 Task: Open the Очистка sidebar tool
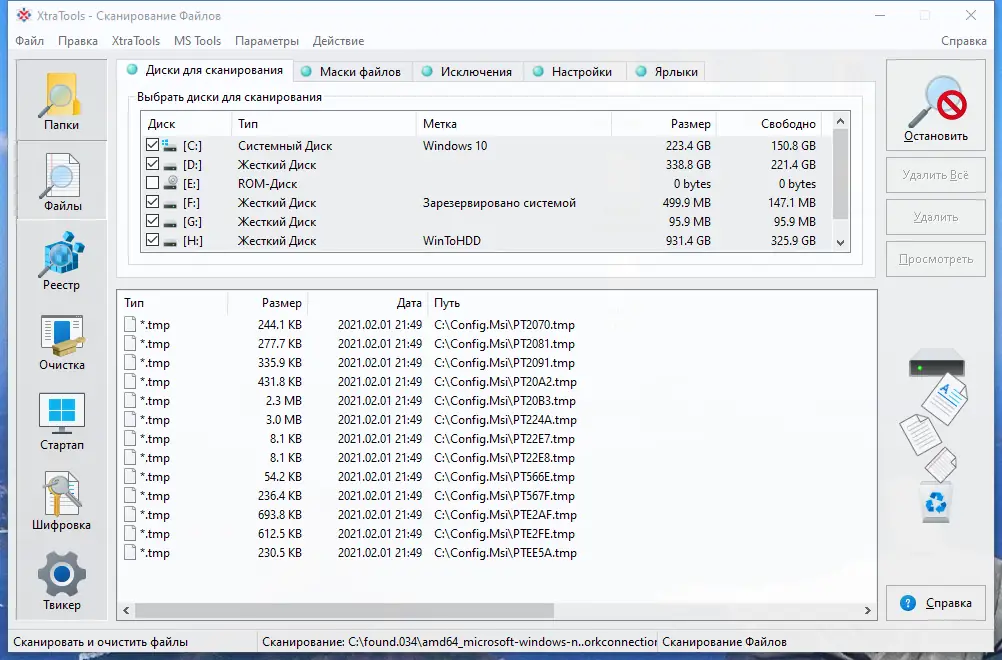coord(61,341)
